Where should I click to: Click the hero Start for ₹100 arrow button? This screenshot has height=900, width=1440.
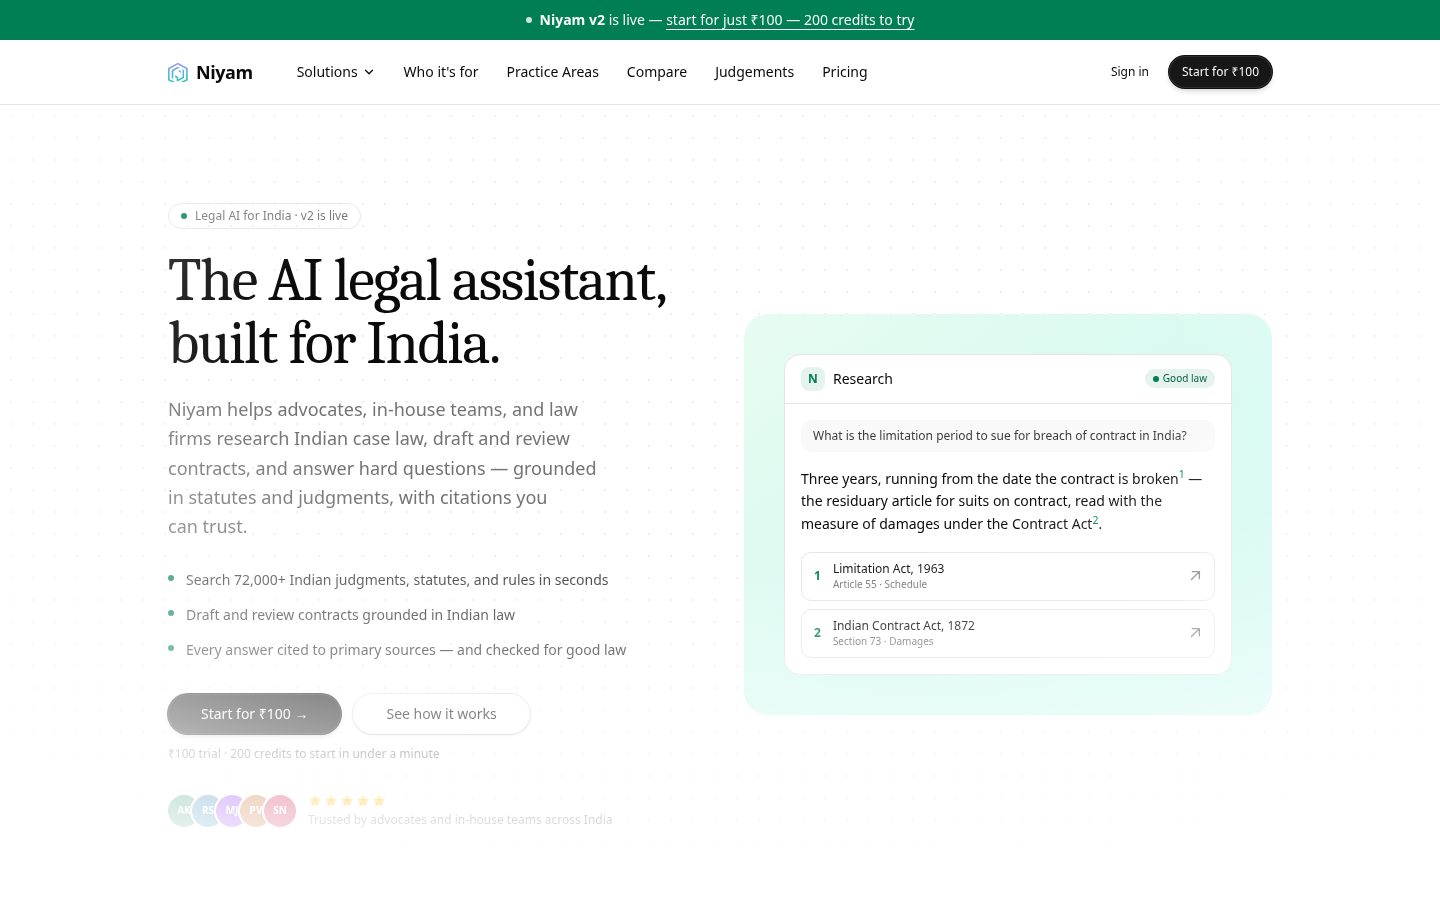[x=254, y=714]
